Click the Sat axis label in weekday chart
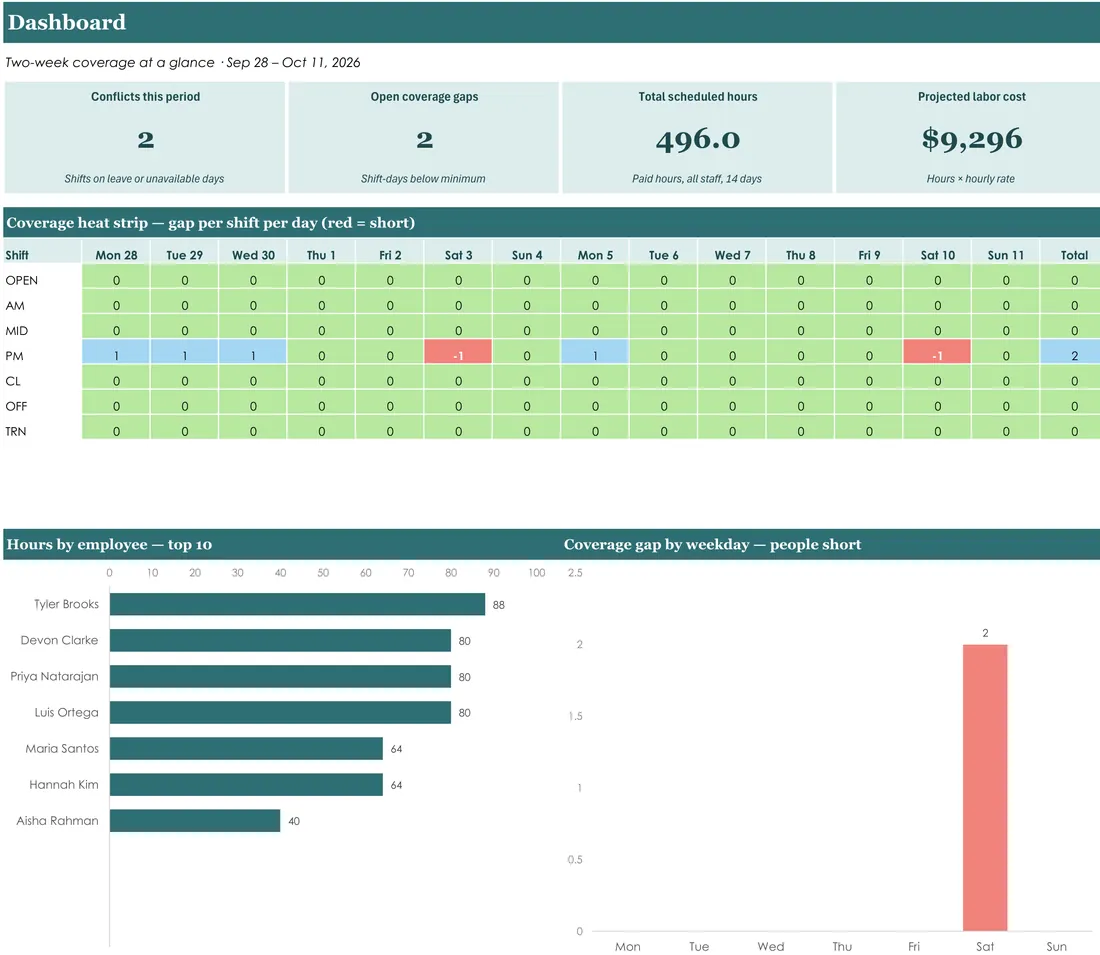 (985, 947)
